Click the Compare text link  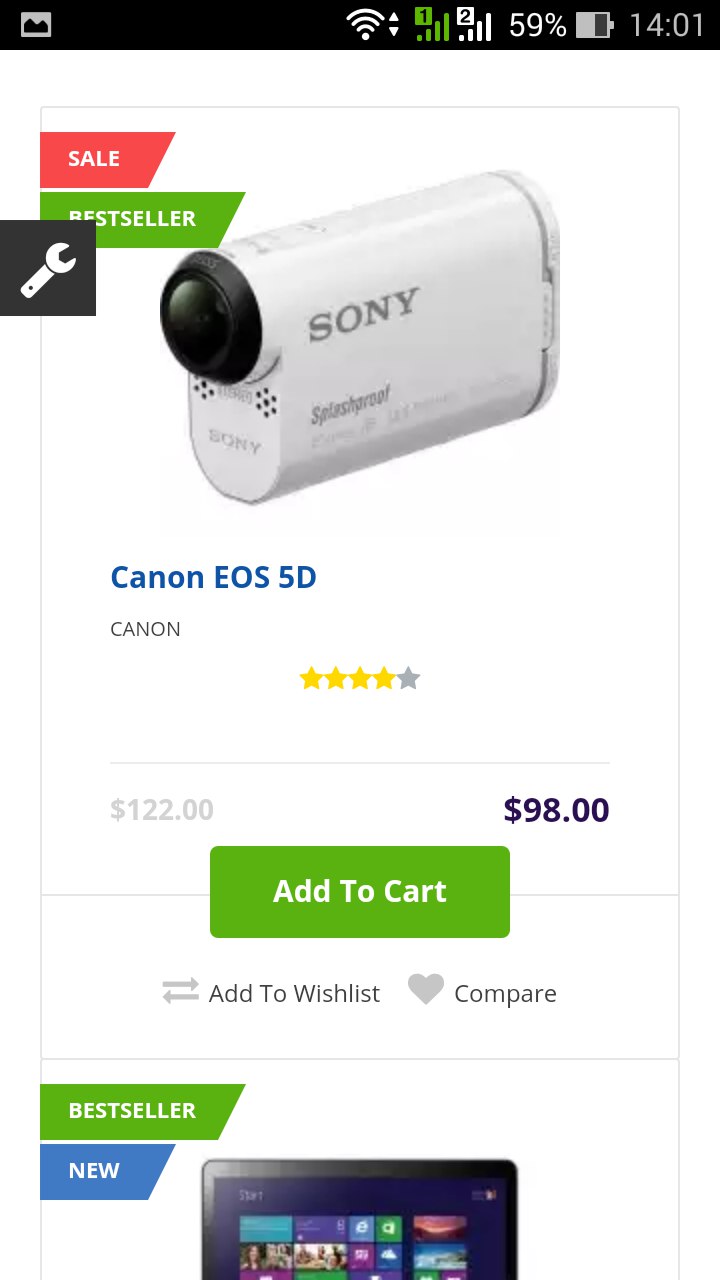click(505, 994)
